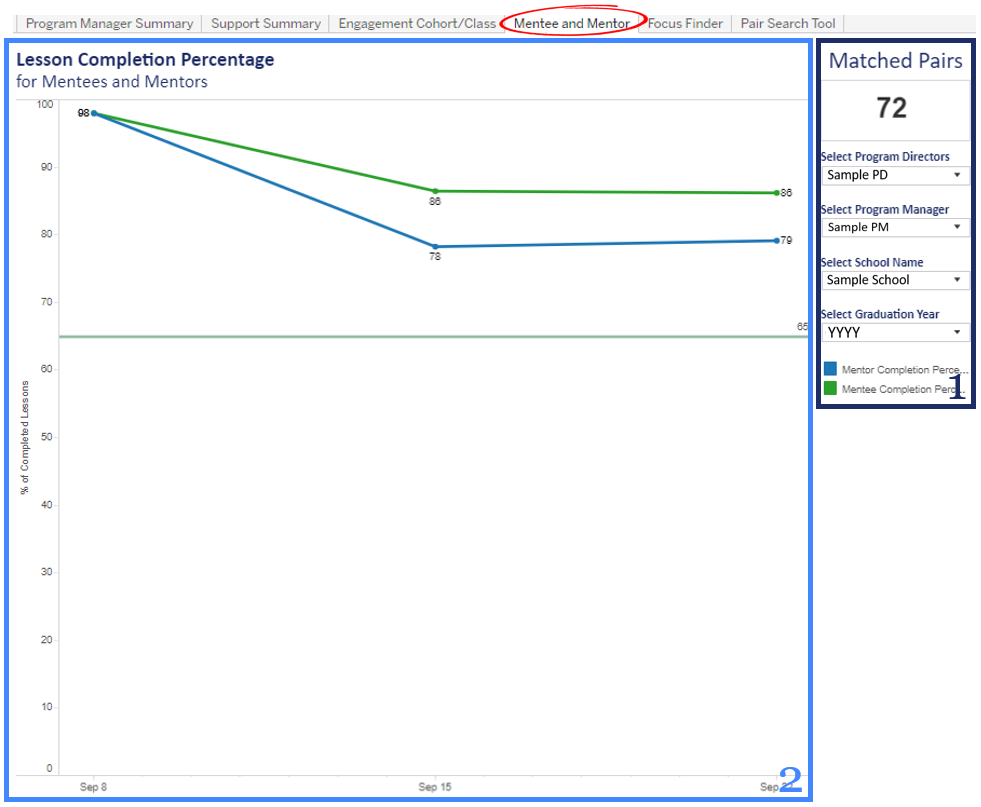Open the Engagement Cohort/Class tab

click(x=417, y=24)
